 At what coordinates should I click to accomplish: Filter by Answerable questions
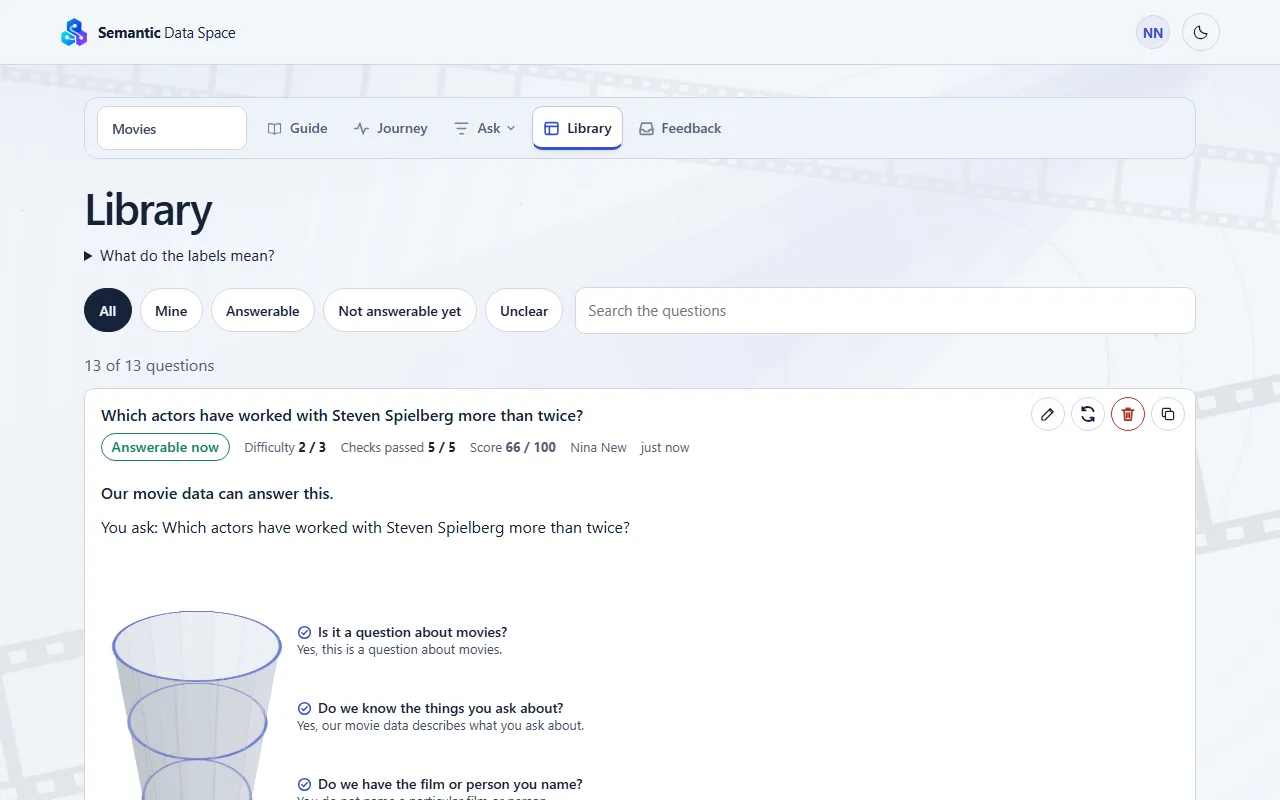coord(263,311)
